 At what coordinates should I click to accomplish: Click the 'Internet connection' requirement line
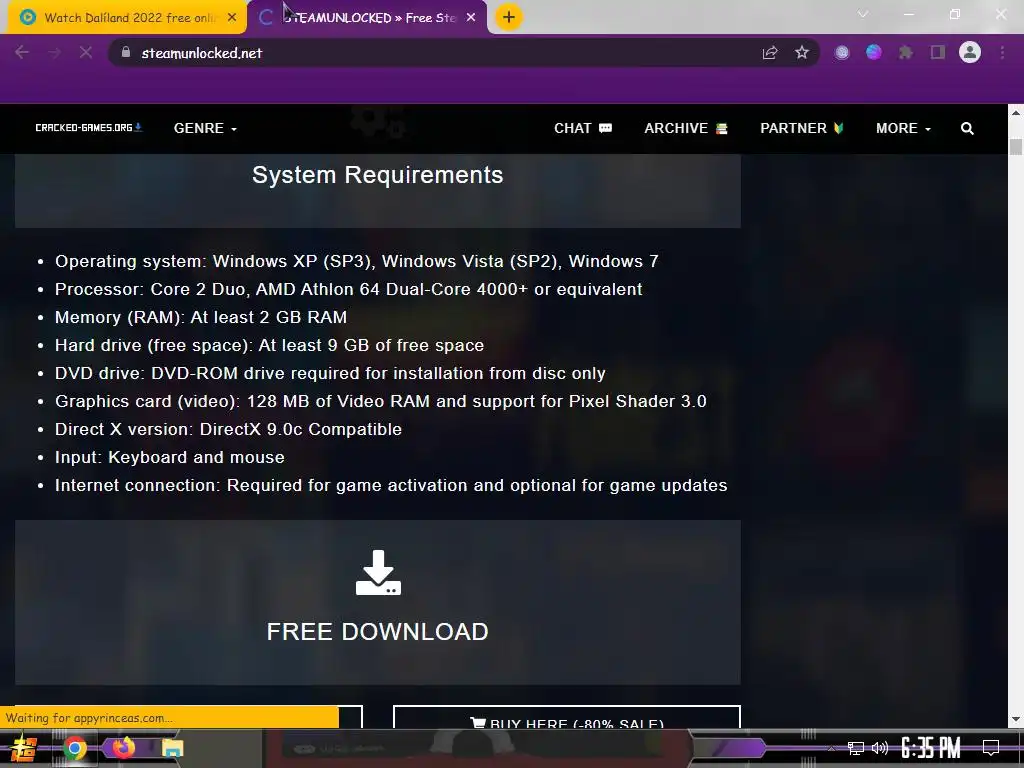coord(391,486)
